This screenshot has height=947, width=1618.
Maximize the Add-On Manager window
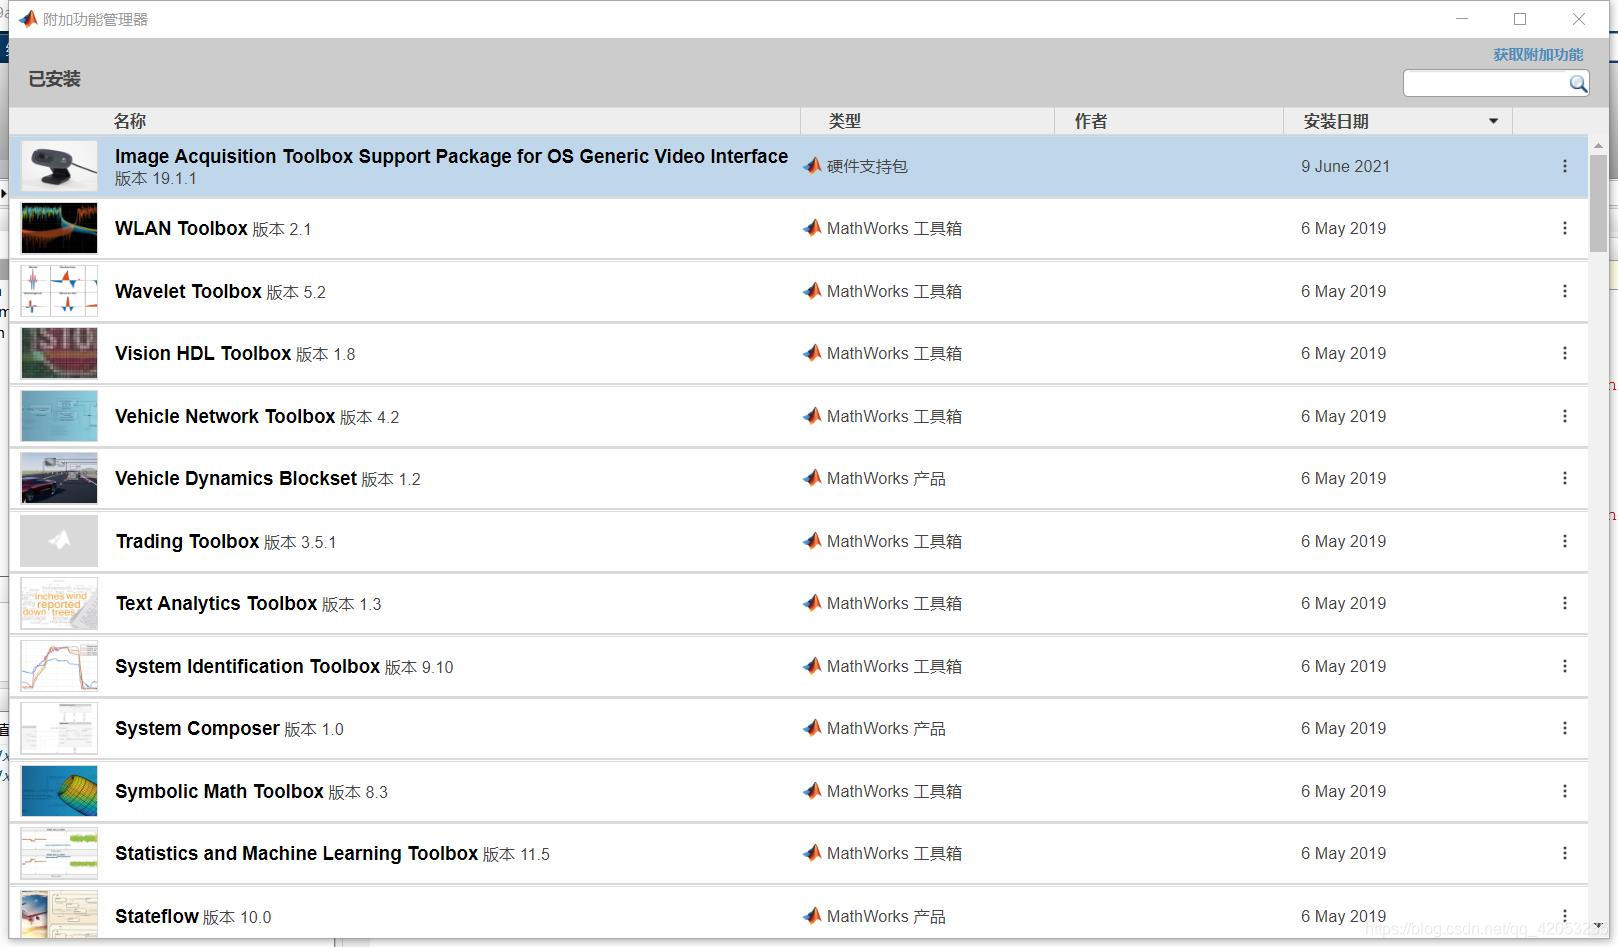coord(1520,19)
